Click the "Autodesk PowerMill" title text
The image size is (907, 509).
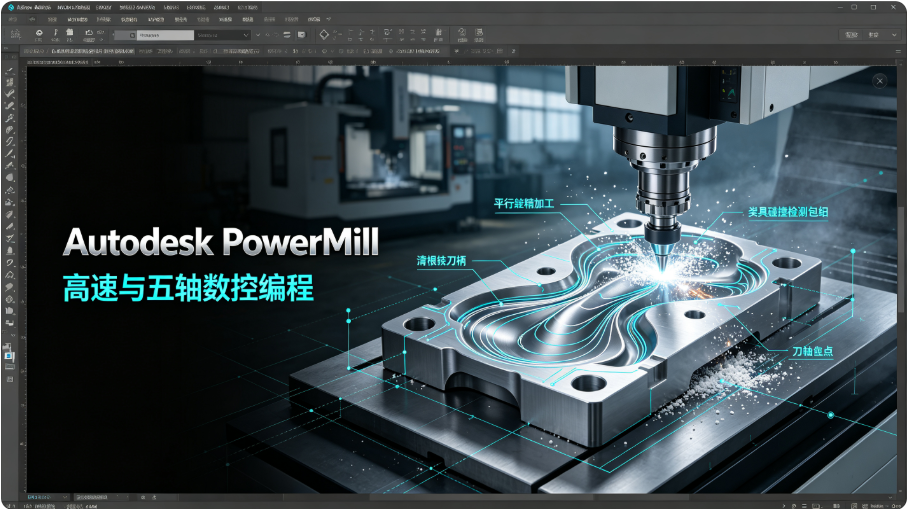(221, 242)
